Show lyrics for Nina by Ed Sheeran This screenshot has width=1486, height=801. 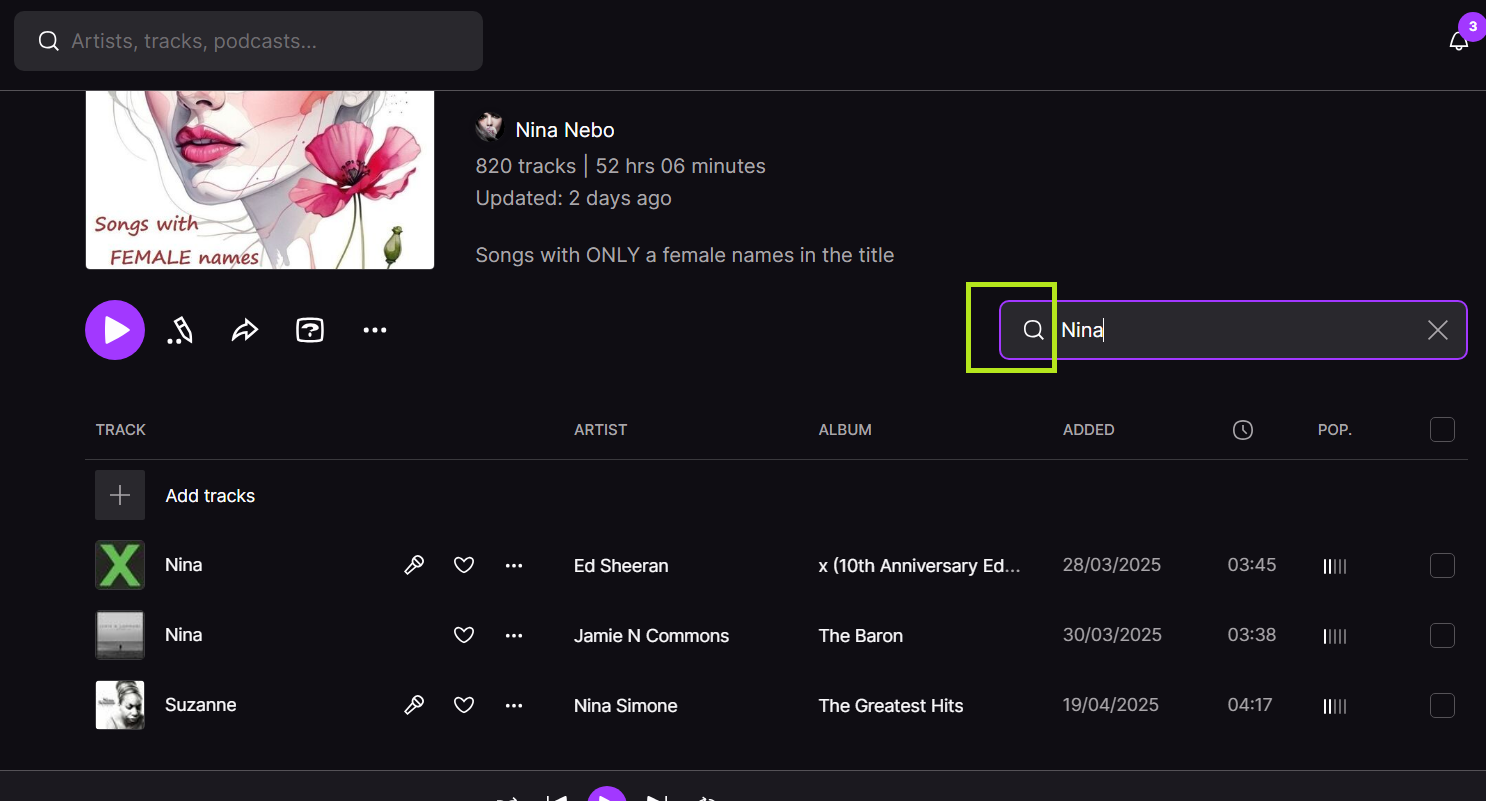(414, 565)
